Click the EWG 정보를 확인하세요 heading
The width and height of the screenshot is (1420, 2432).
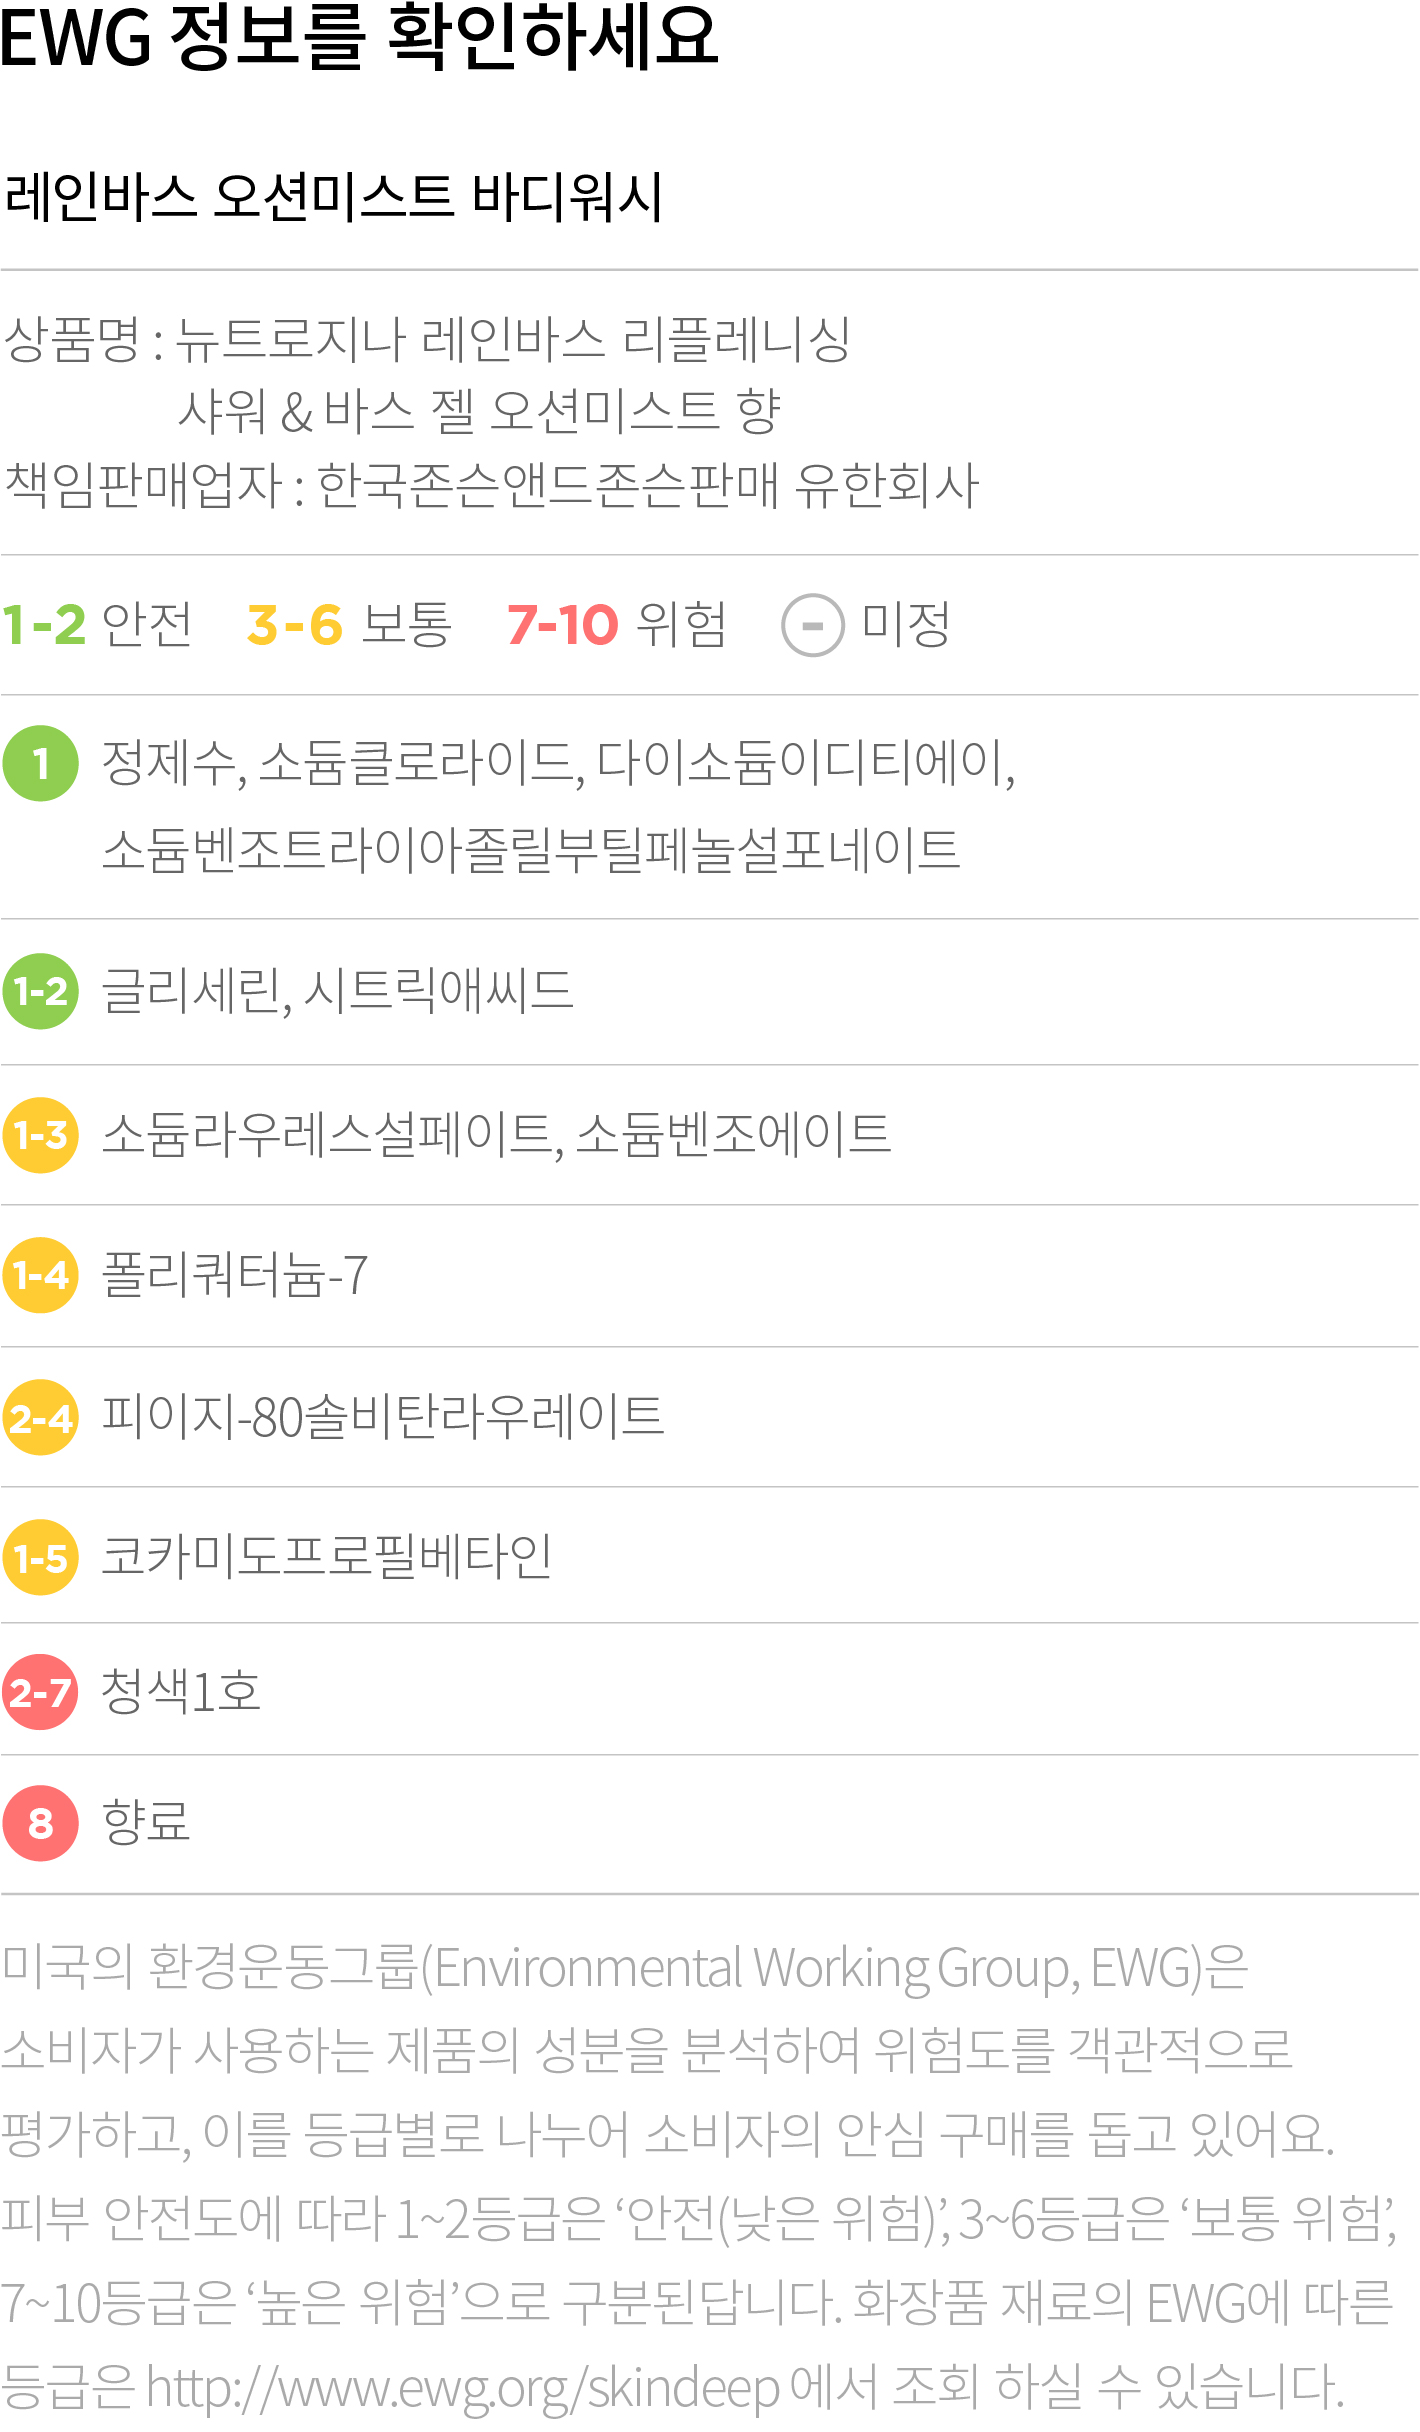point(360,37)
